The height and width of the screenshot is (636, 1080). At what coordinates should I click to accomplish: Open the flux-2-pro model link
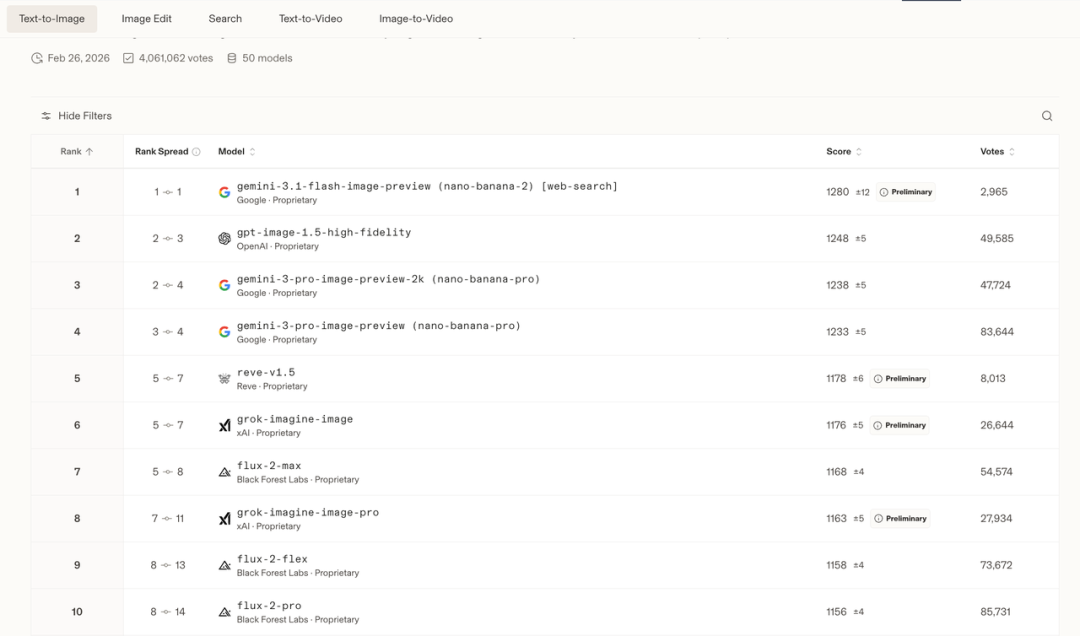pos(269,606)
